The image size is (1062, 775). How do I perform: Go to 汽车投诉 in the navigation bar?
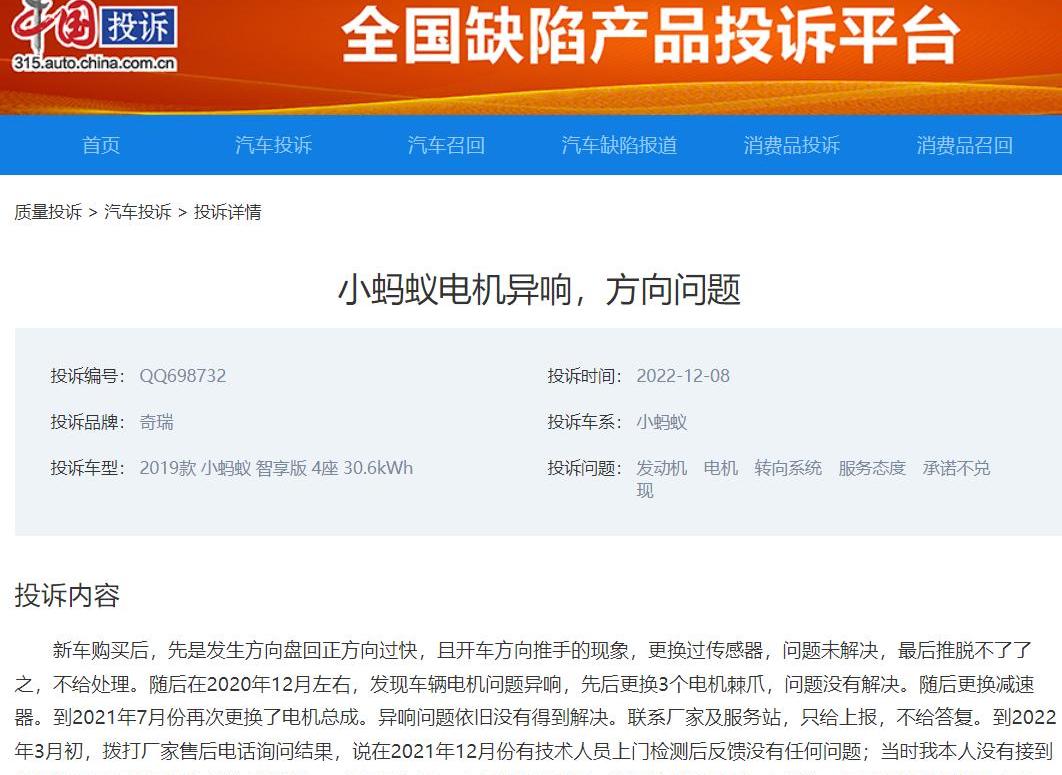point(274,145)
